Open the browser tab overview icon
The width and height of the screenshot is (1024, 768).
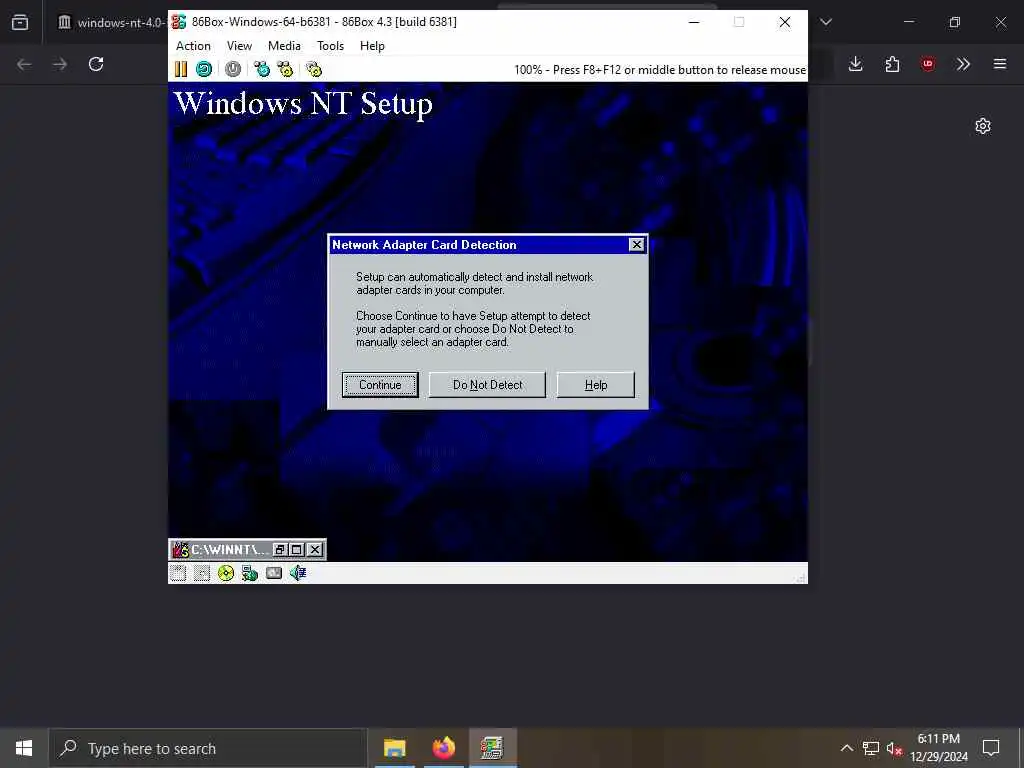[x=20, y=22]
